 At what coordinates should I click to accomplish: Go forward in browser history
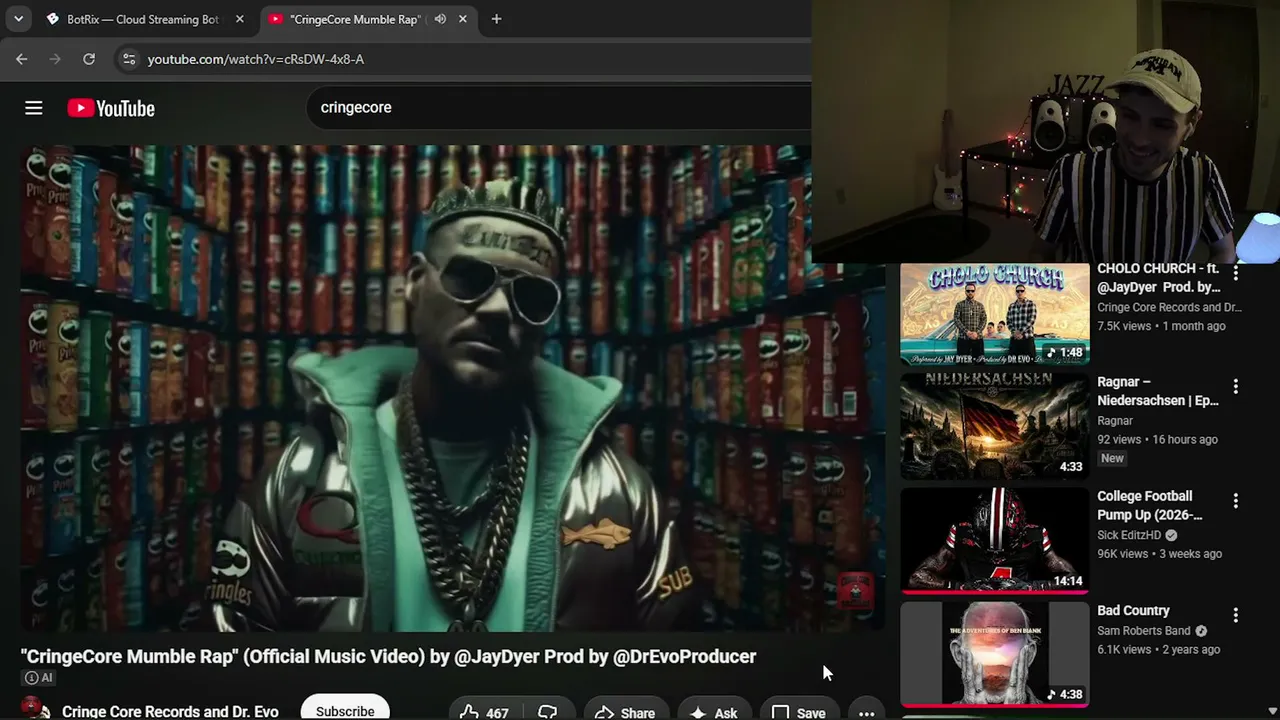coord(55,59)
